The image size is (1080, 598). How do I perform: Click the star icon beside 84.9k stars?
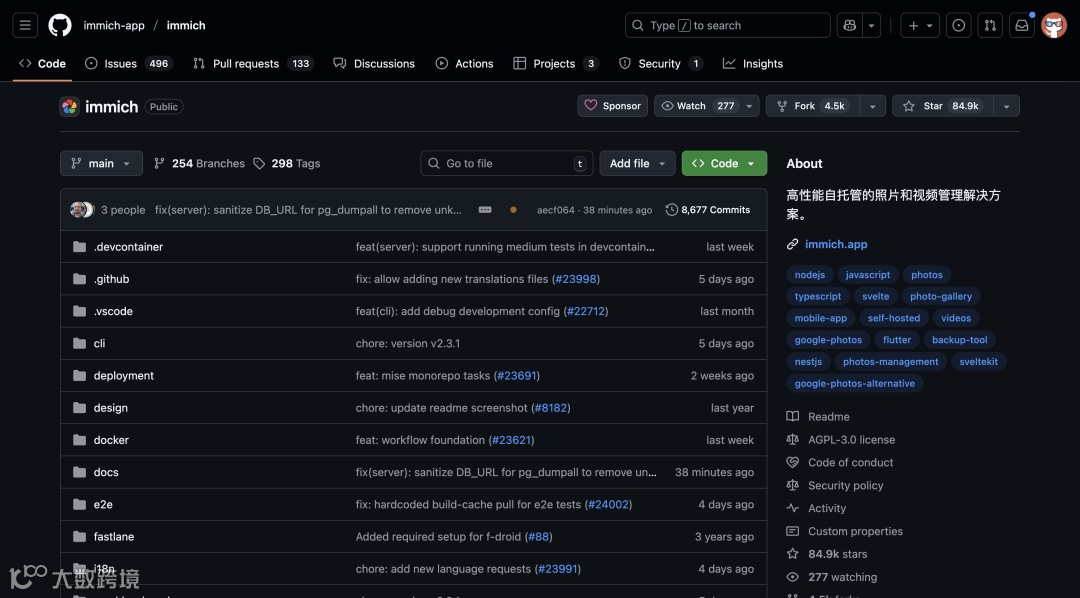pyautogui.click(x=793, y=554)
